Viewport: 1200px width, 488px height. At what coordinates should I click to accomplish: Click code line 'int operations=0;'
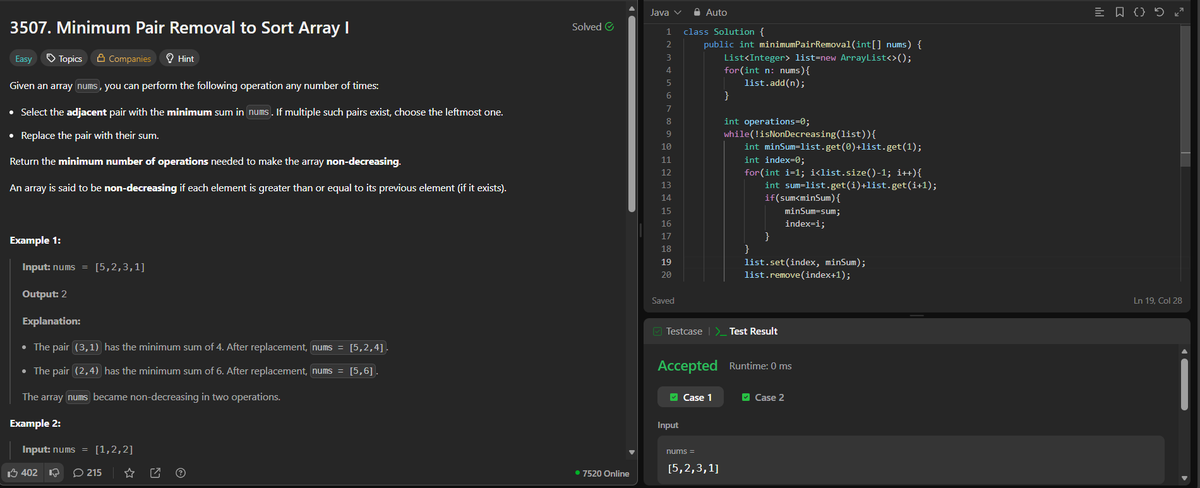[x=765, y=119]
